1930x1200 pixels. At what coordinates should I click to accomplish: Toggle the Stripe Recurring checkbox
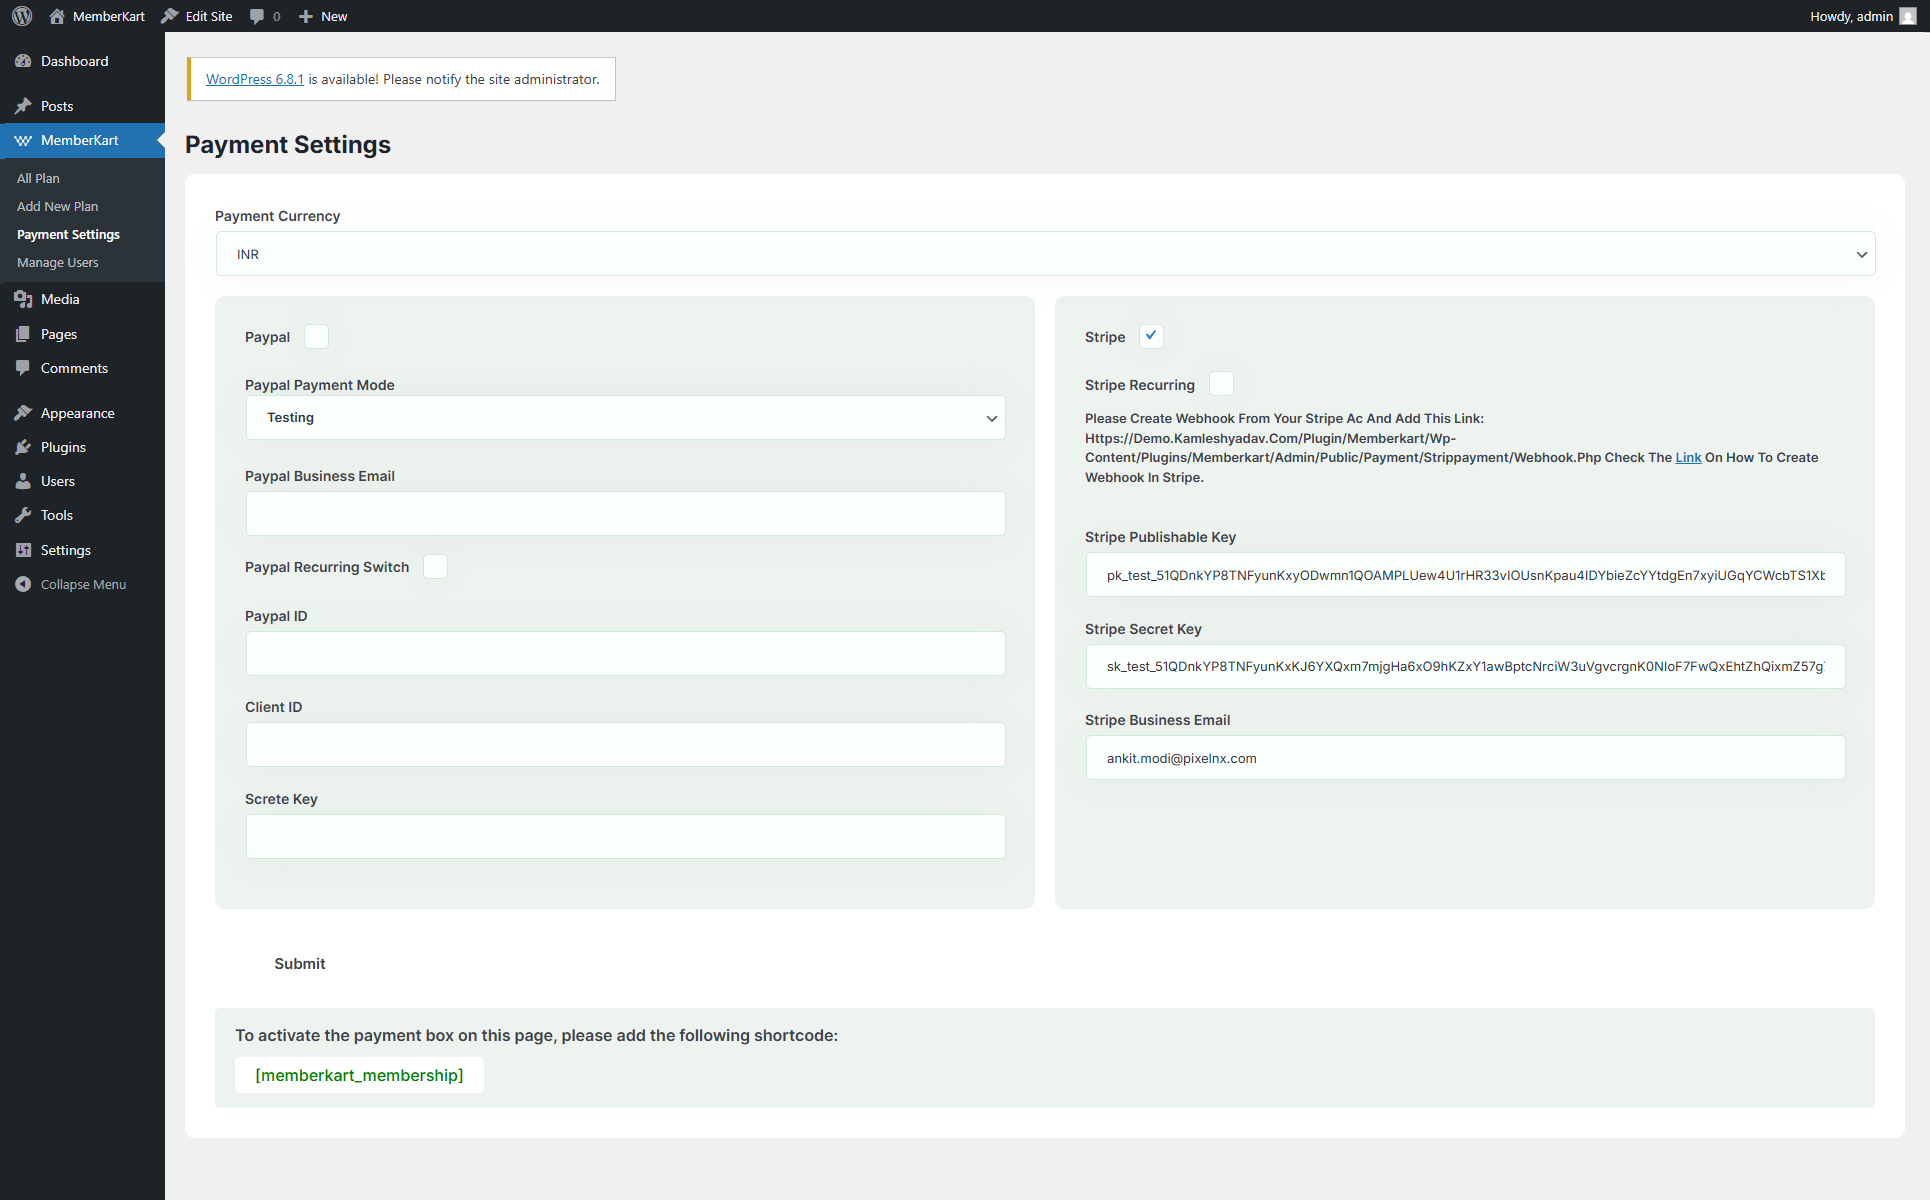1221,384
